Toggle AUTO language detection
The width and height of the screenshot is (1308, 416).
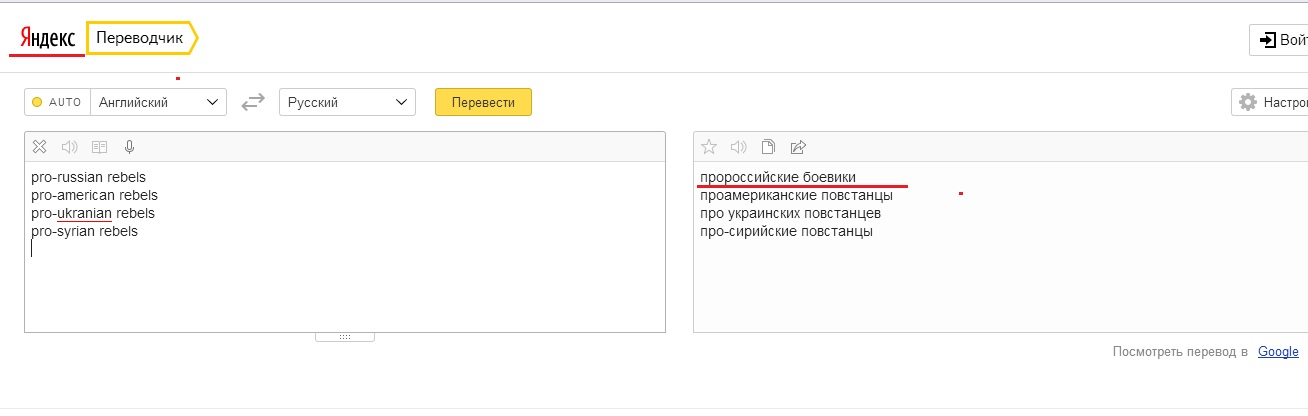click(57, 102)
